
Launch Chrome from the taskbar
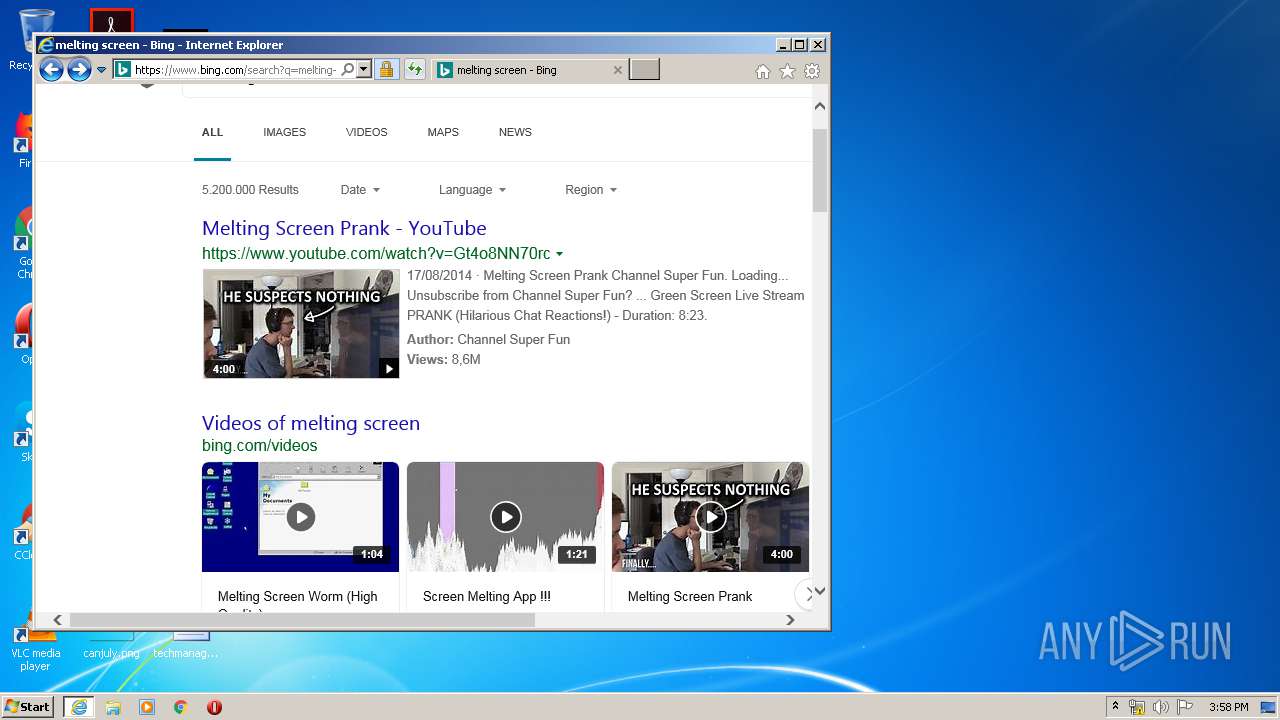pos(180,707)
